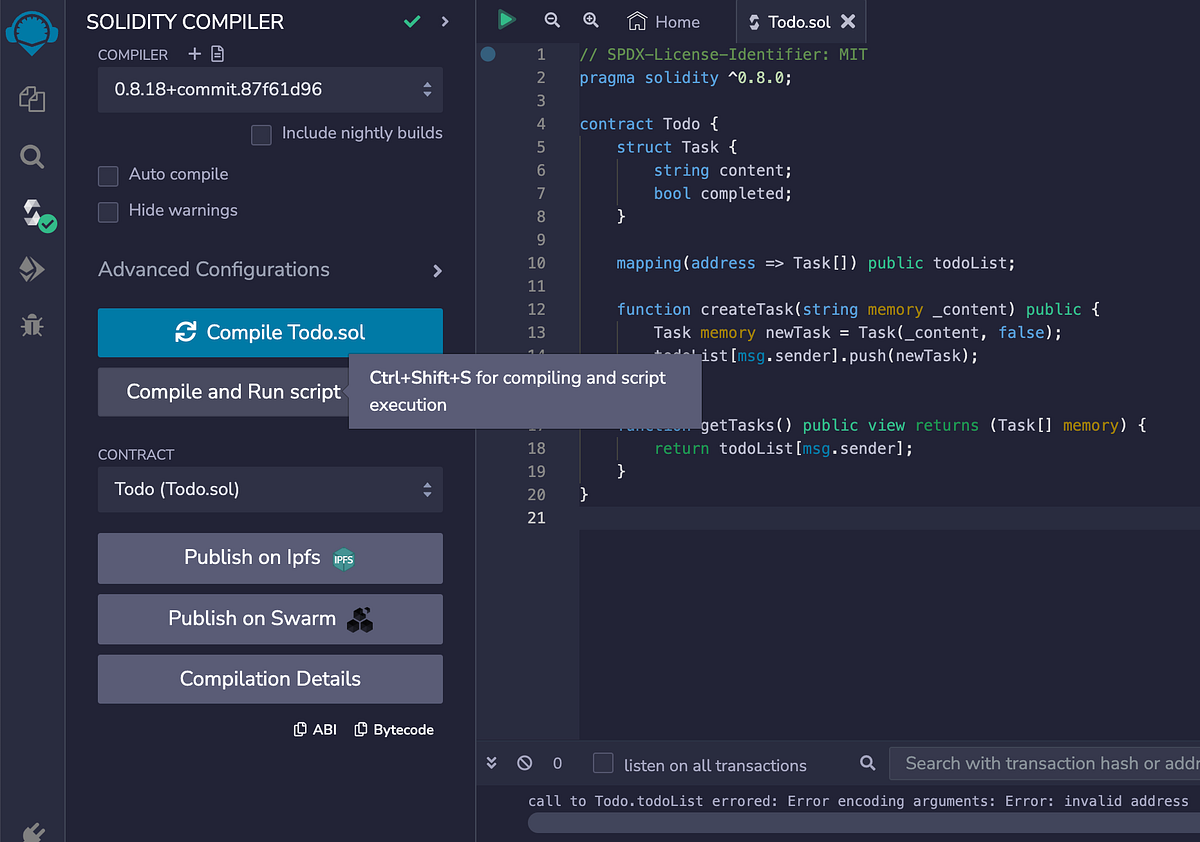Screen dimensions: 1200x842
Task: Zoom out on the editor text
Action: click(x=552, y=20)
